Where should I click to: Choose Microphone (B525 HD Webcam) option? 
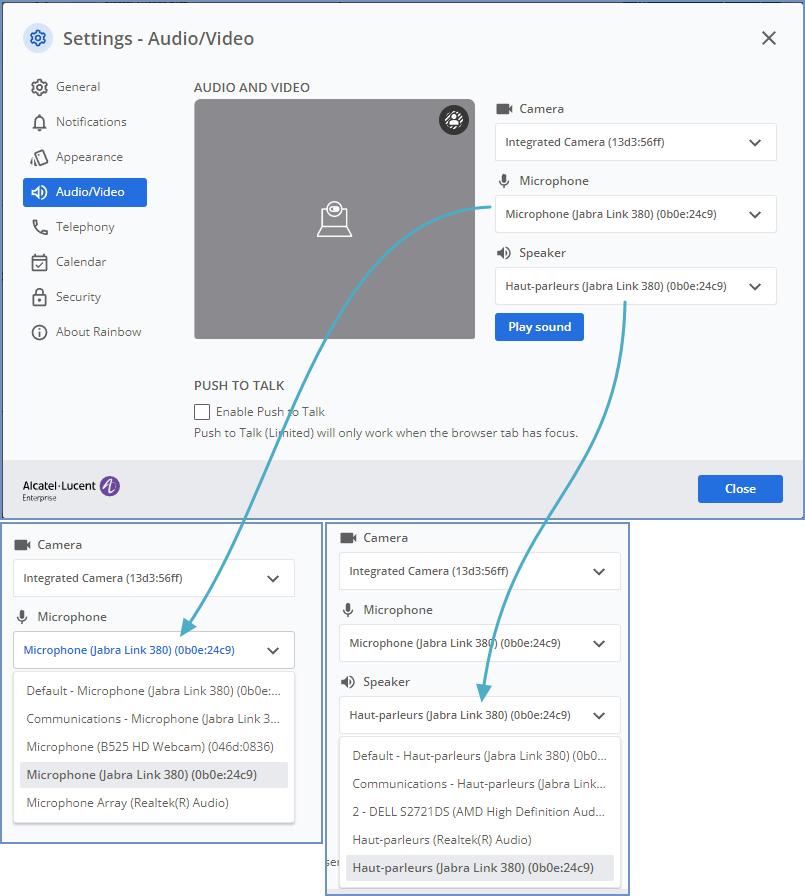point(150,747)
